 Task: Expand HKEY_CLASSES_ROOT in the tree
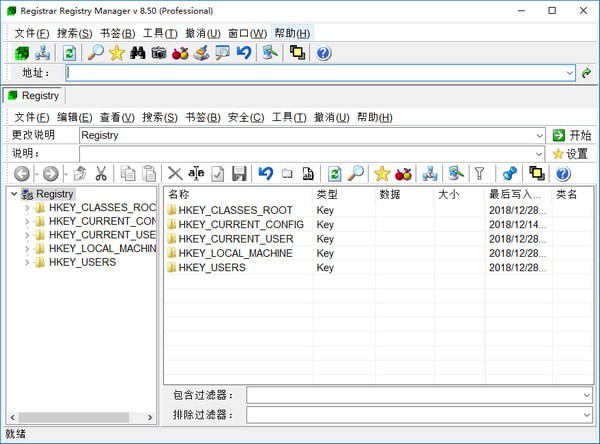click(27, 208)
